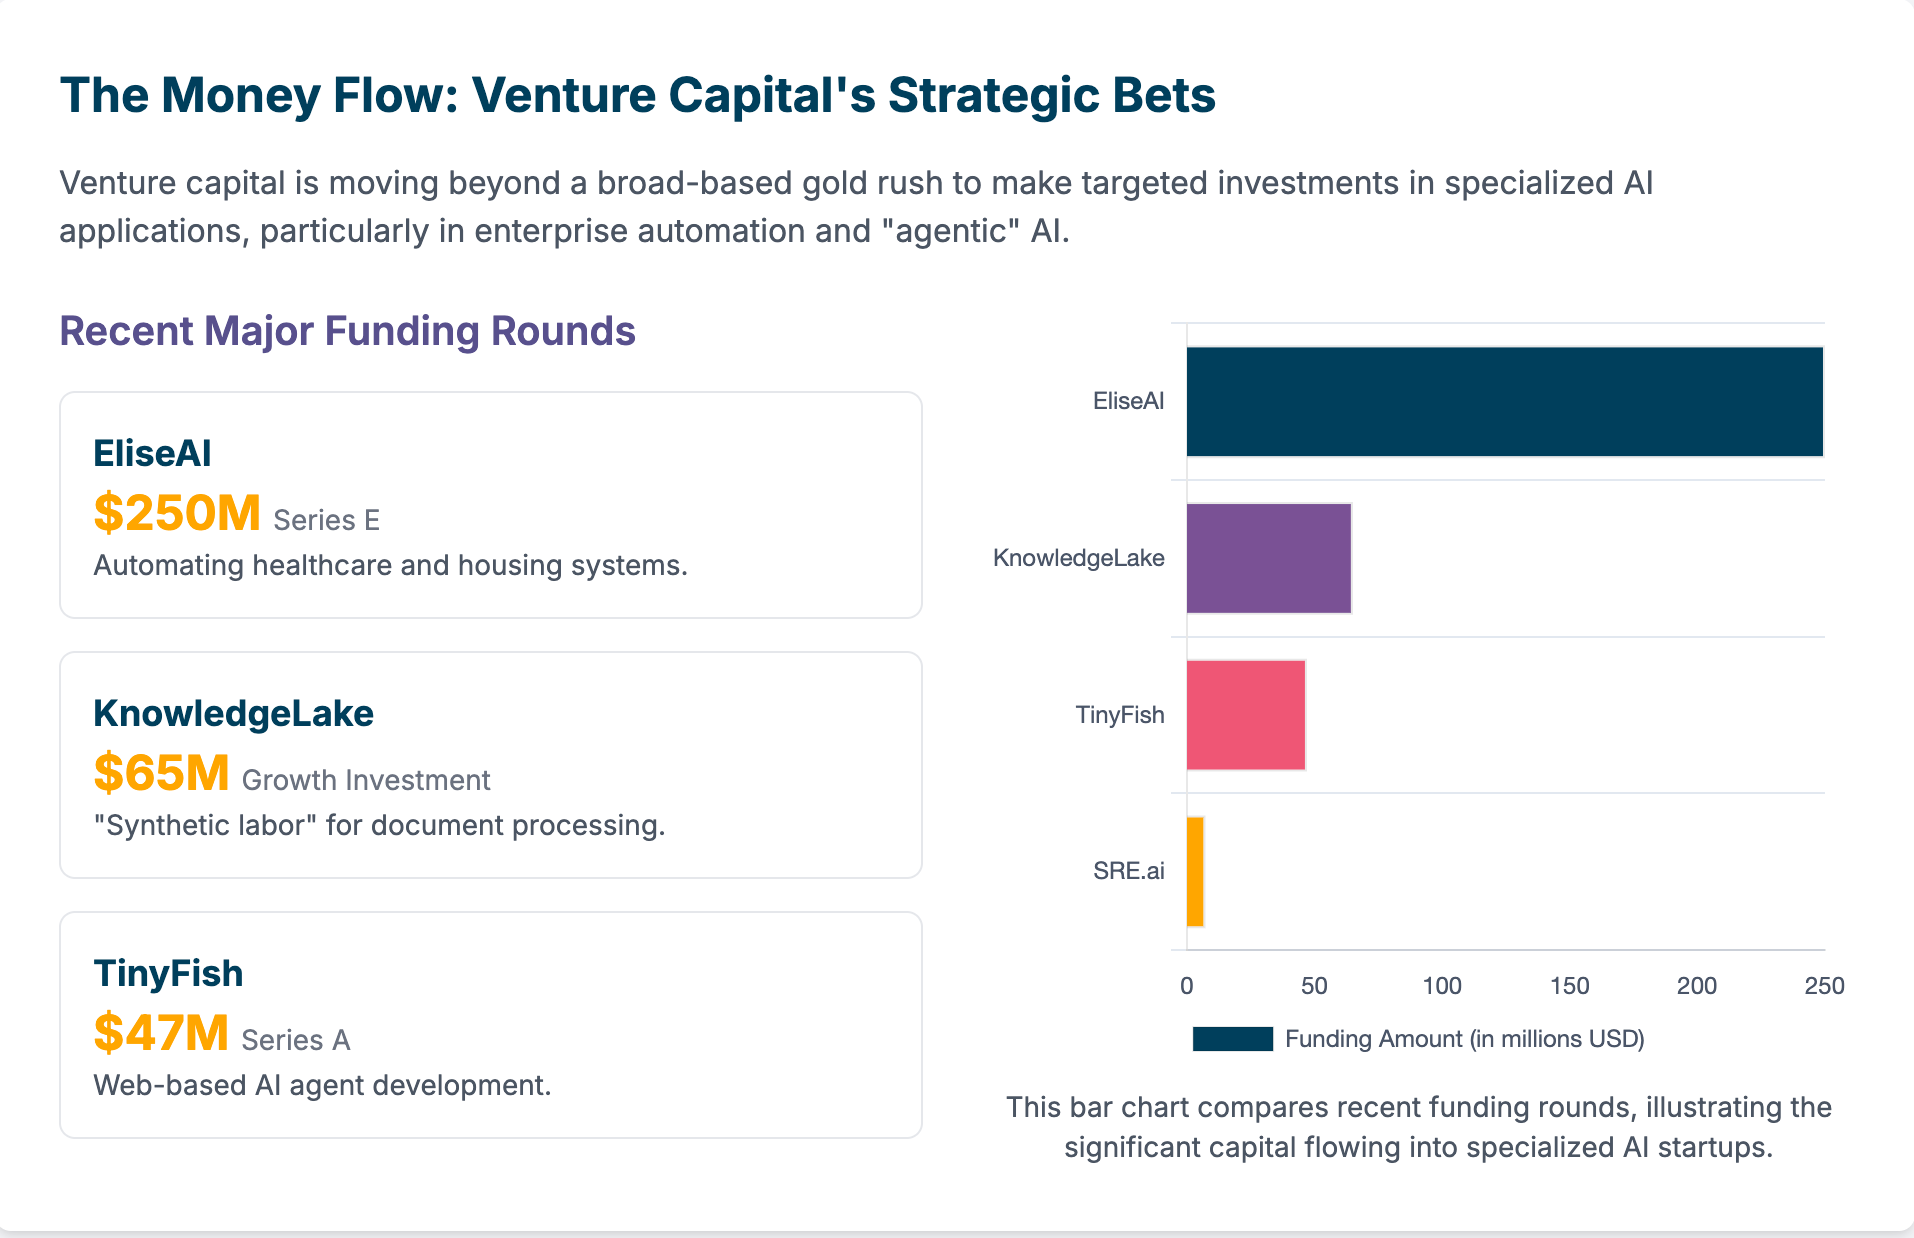Click the SRE.ai y-axis label
Viewport: 1914px width, 1238px height.
(x=1128, y=871)
